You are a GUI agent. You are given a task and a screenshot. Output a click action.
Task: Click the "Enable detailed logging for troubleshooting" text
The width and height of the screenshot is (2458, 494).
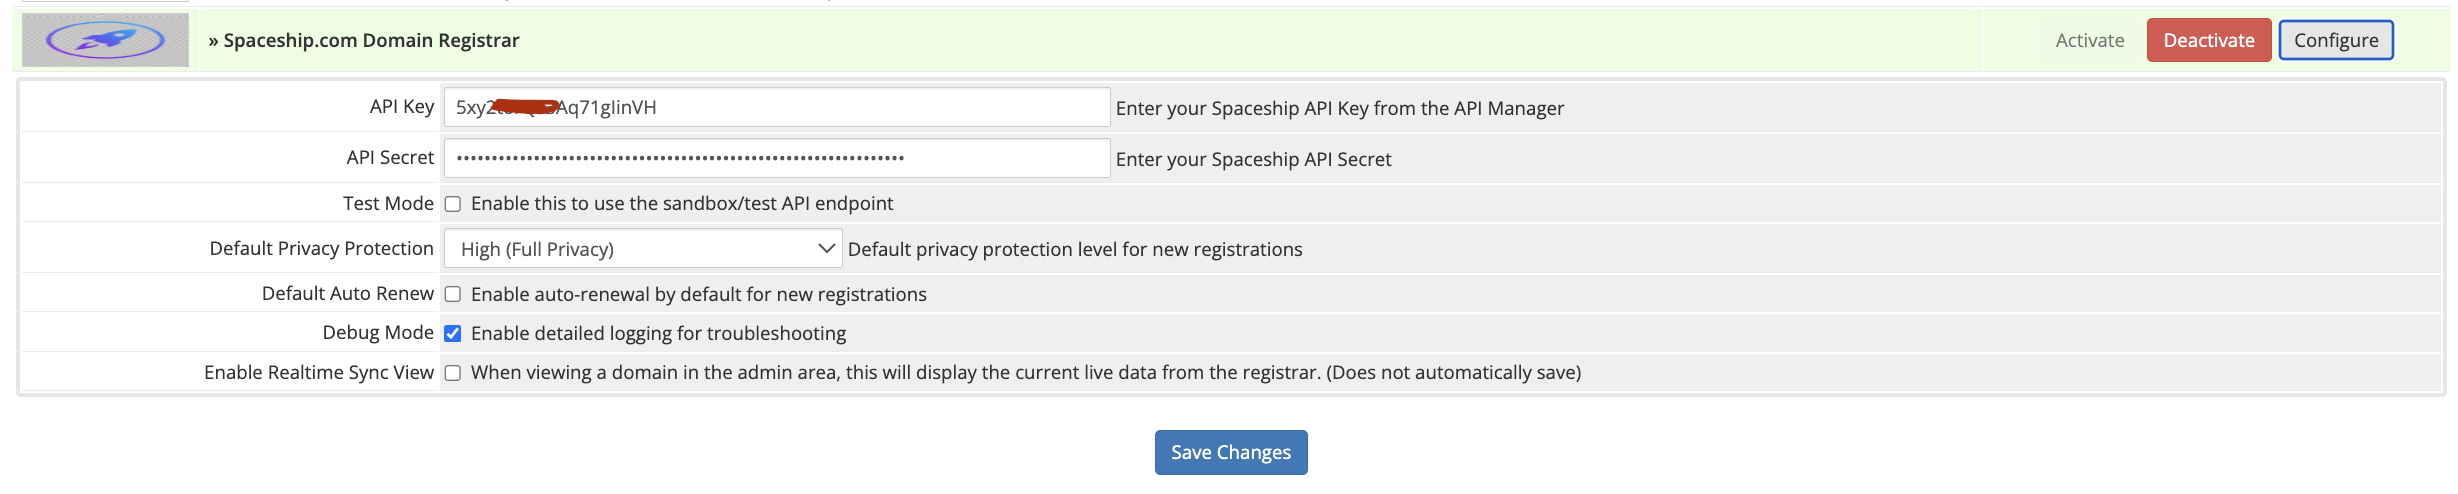tap(658, 333)
